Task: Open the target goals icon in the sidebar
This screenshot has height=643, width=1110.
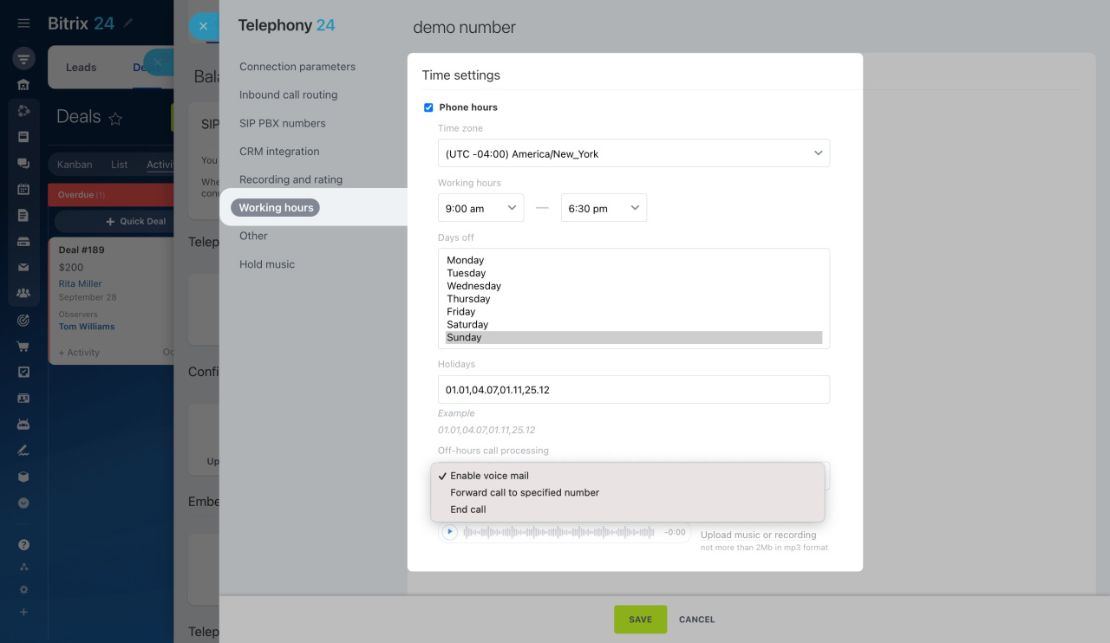Action: tap(23, 320)
